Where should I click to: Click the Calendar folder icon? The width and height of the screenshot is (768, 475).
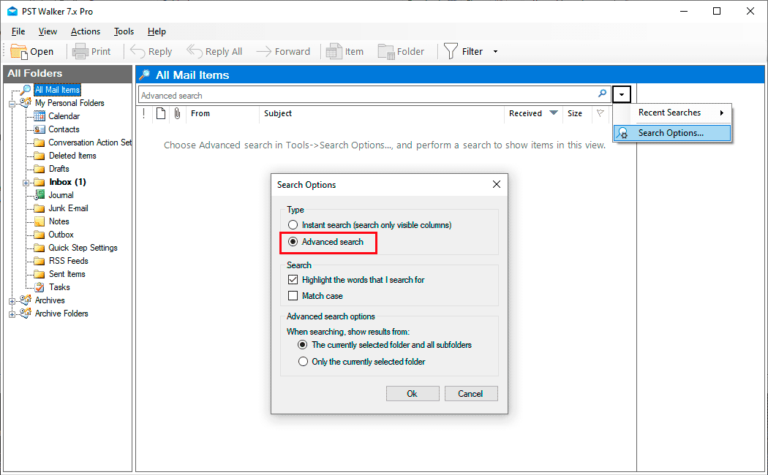tap(40, 116)
